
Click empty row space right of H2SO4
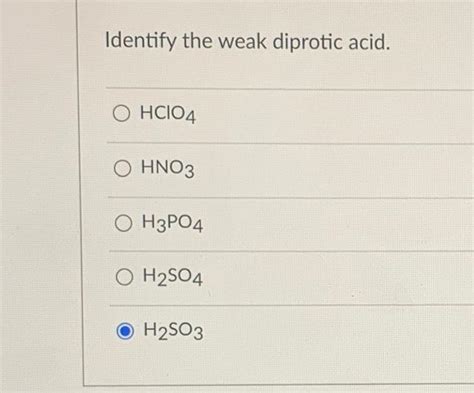(x=337, y=278)
